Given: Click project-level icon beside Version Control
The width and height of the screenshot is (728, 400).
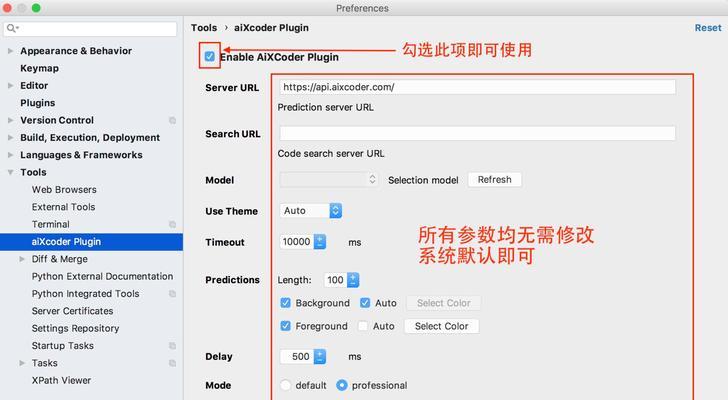Looking at the screenshot, I should [172, 120].
